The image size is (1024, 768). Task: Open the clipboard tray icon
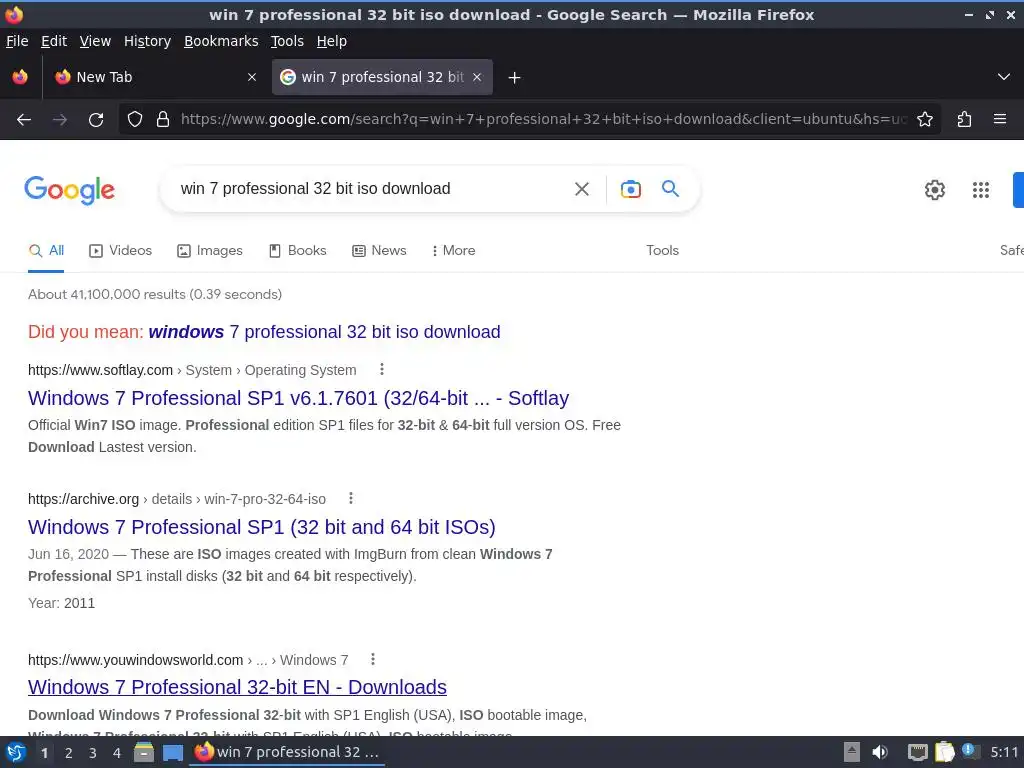(x=944, y=752)
